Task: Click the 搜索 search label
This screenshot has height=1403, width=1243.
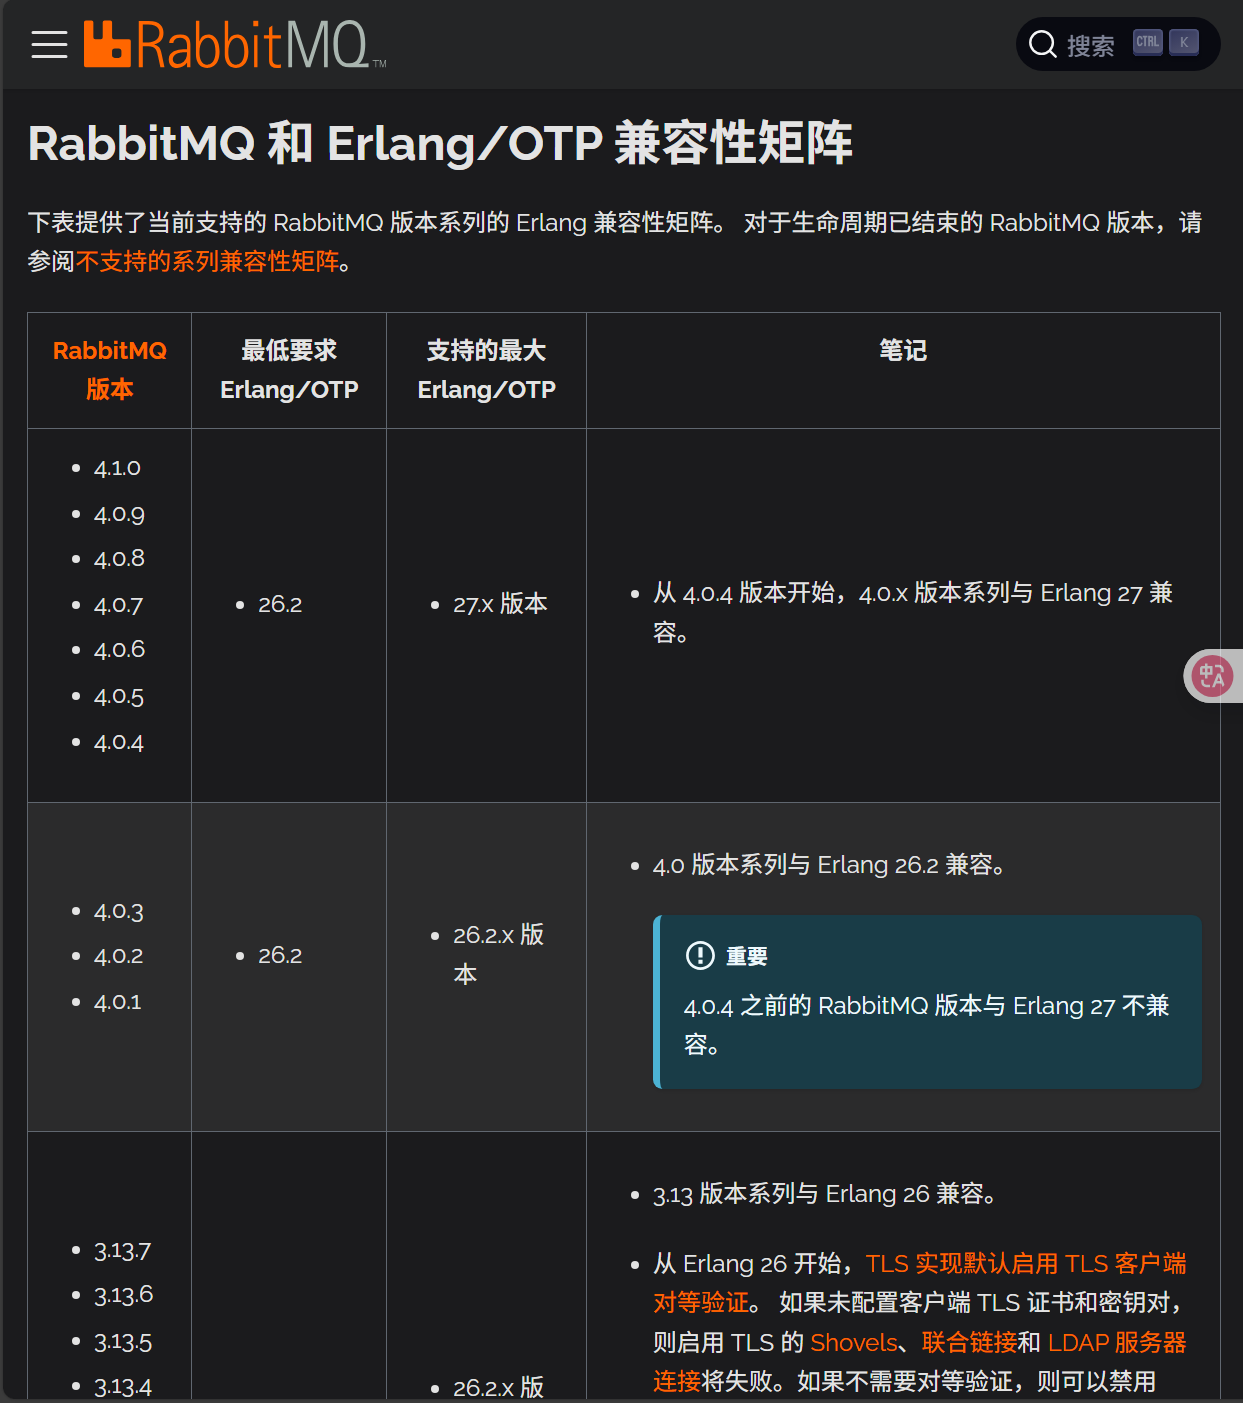Action: click(x=1090, y=46)
